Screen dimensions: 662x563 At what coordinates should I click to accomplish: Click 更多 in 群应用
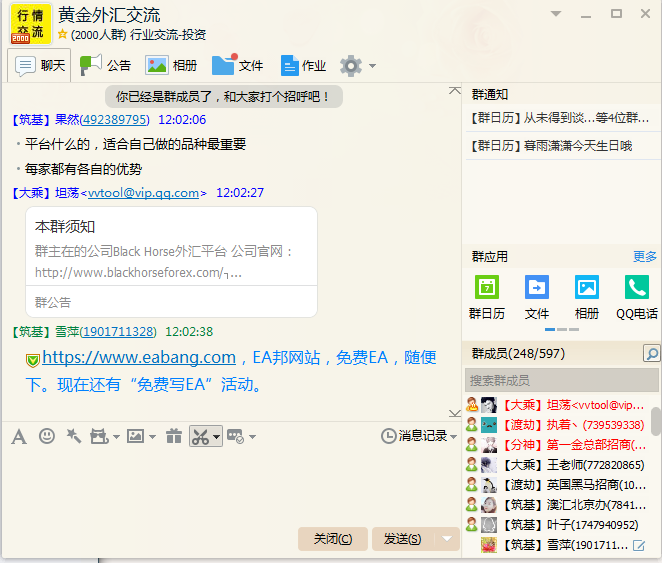645,257
